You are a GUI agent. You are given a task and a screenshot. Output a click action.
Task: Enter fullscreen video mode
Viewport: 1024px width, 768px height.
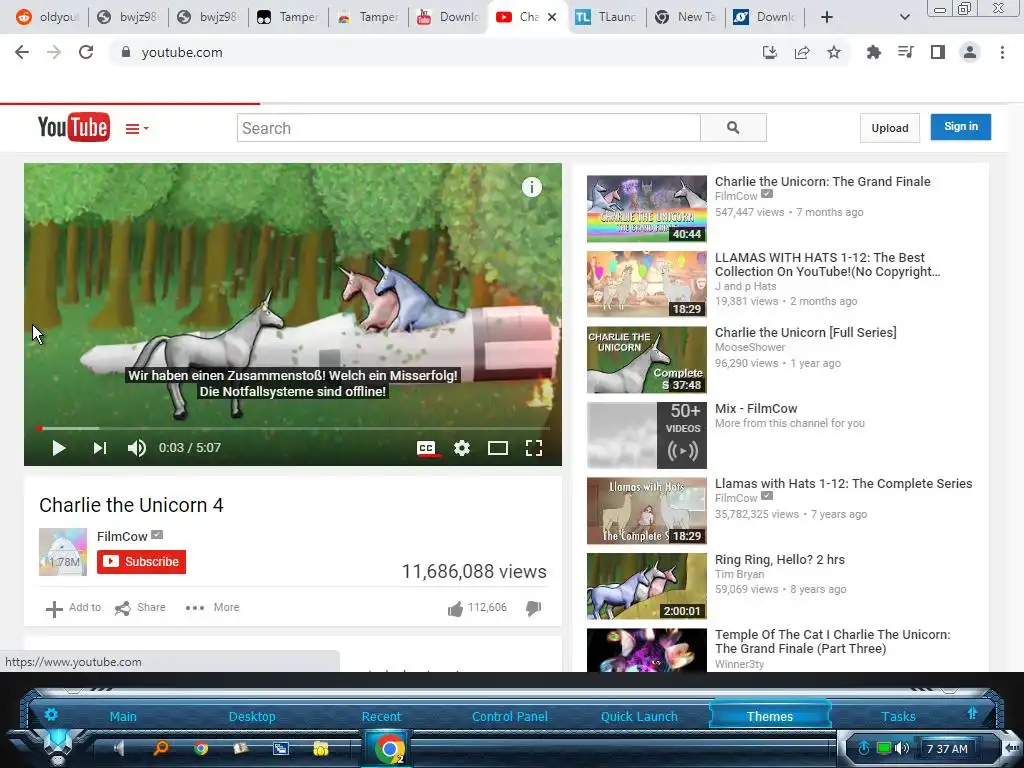pos(534,448)
